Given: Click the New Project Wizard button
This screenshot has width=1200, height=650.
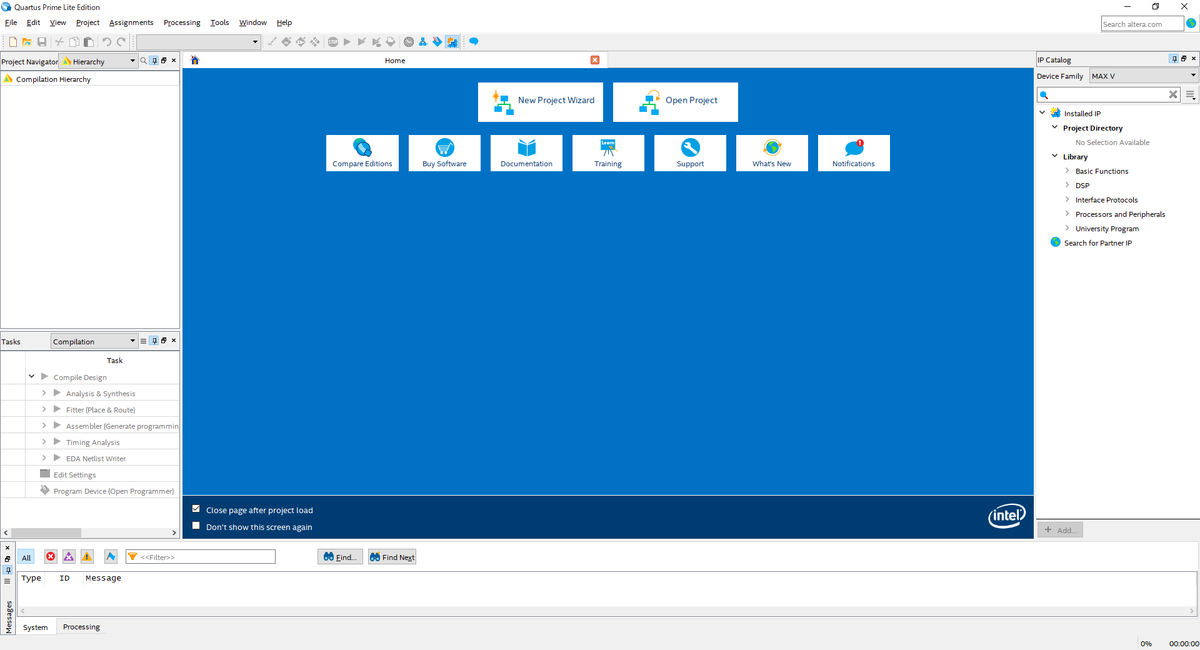Looking at the screenshot, I should click(540, 101).
